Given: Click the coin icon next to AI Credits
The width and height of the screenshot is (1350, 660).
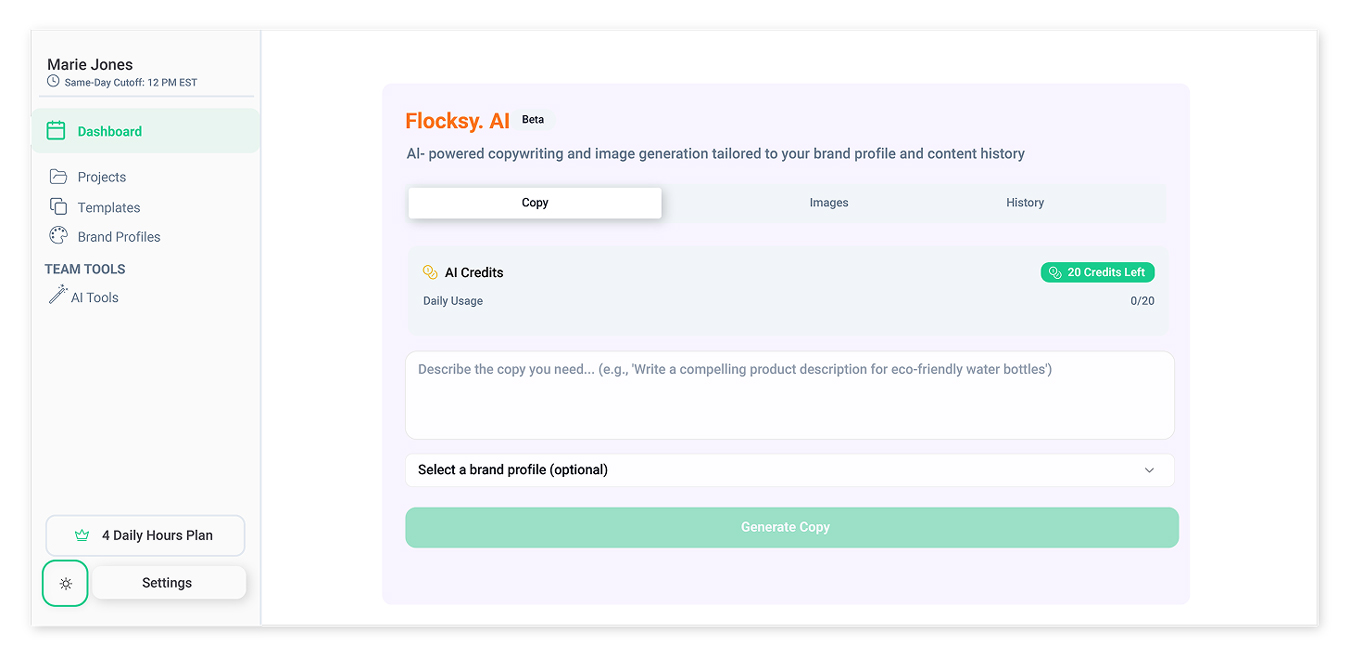Looking at the screenshot, I should coord(430,271).
